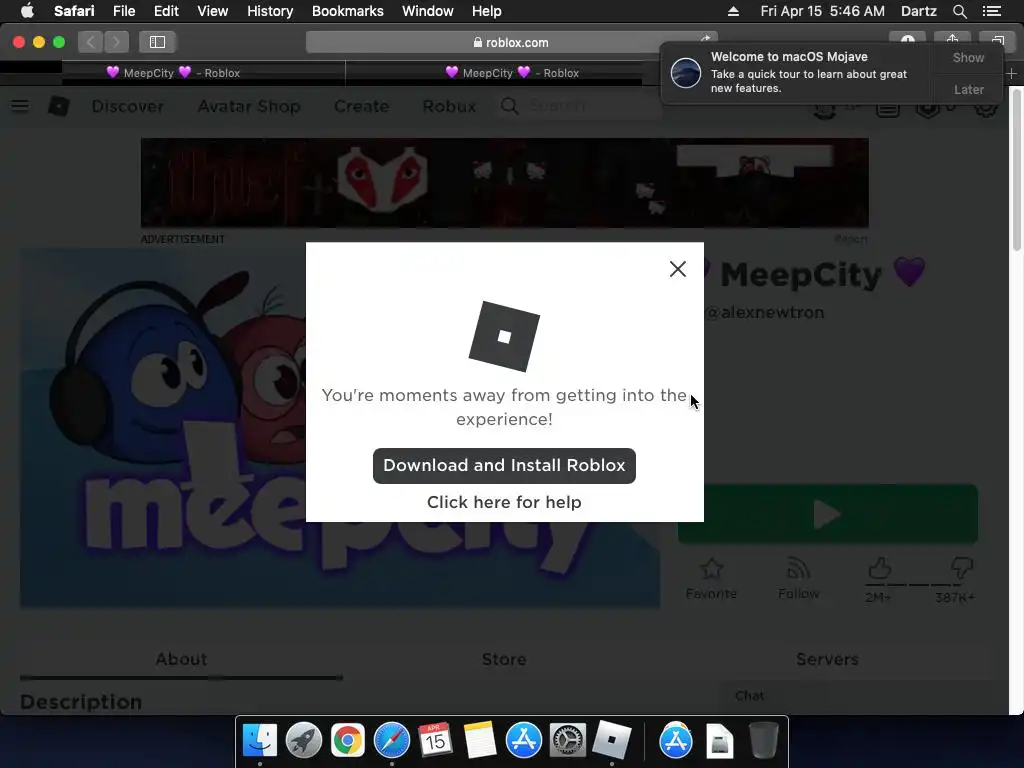Switch to the second MeepCity tab

512,72
